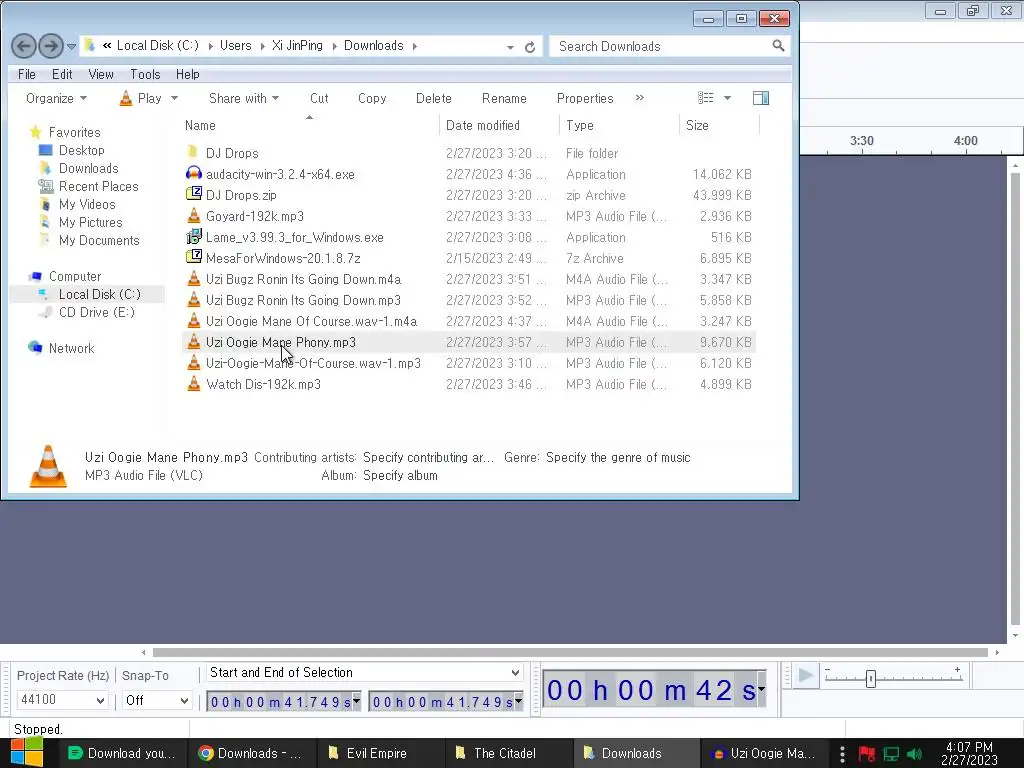Select Uzi Bugz Ronin Its Going Down.m4a
The width and height of the screenshot is (1024, 768).
303,279
